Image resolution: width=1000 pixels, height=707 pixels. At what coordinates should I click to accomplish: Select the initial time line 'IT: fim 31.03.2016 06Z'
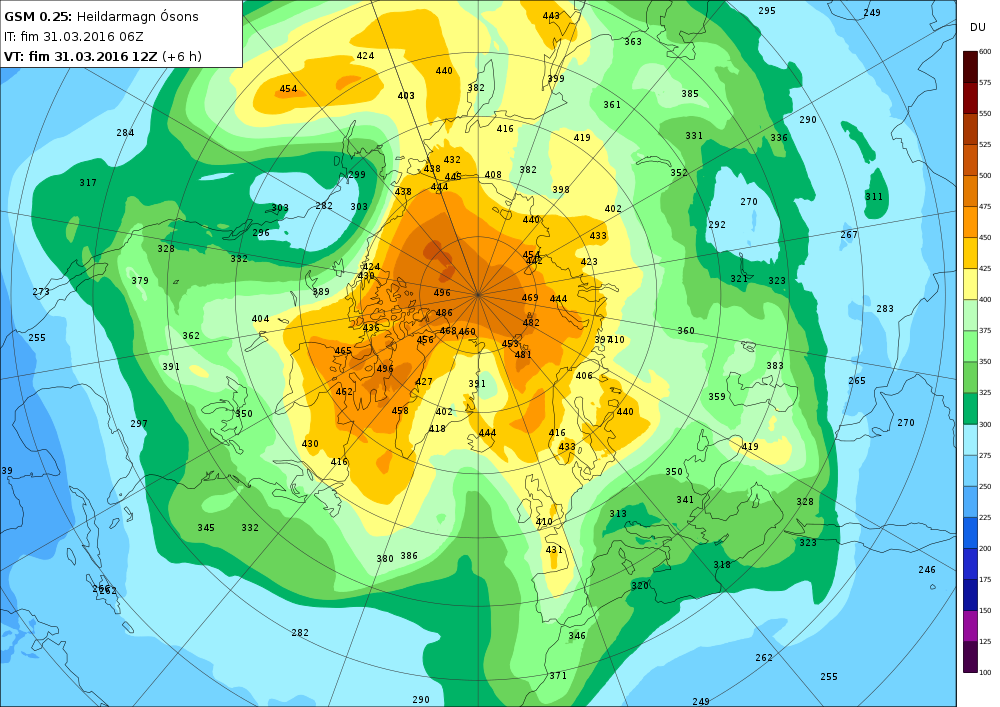coord(74,37)
